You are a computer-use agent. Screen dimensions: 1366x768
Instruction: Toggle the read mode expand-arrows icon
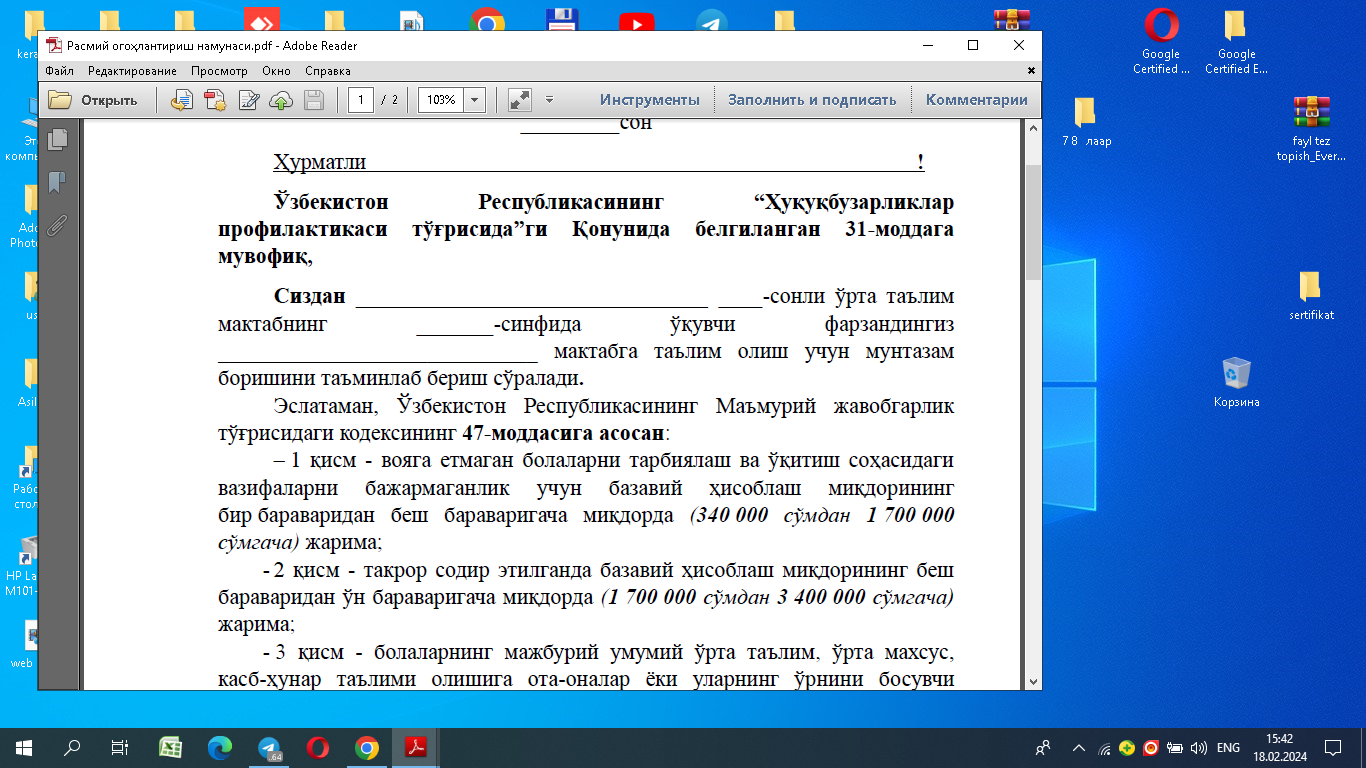point(519,100)
